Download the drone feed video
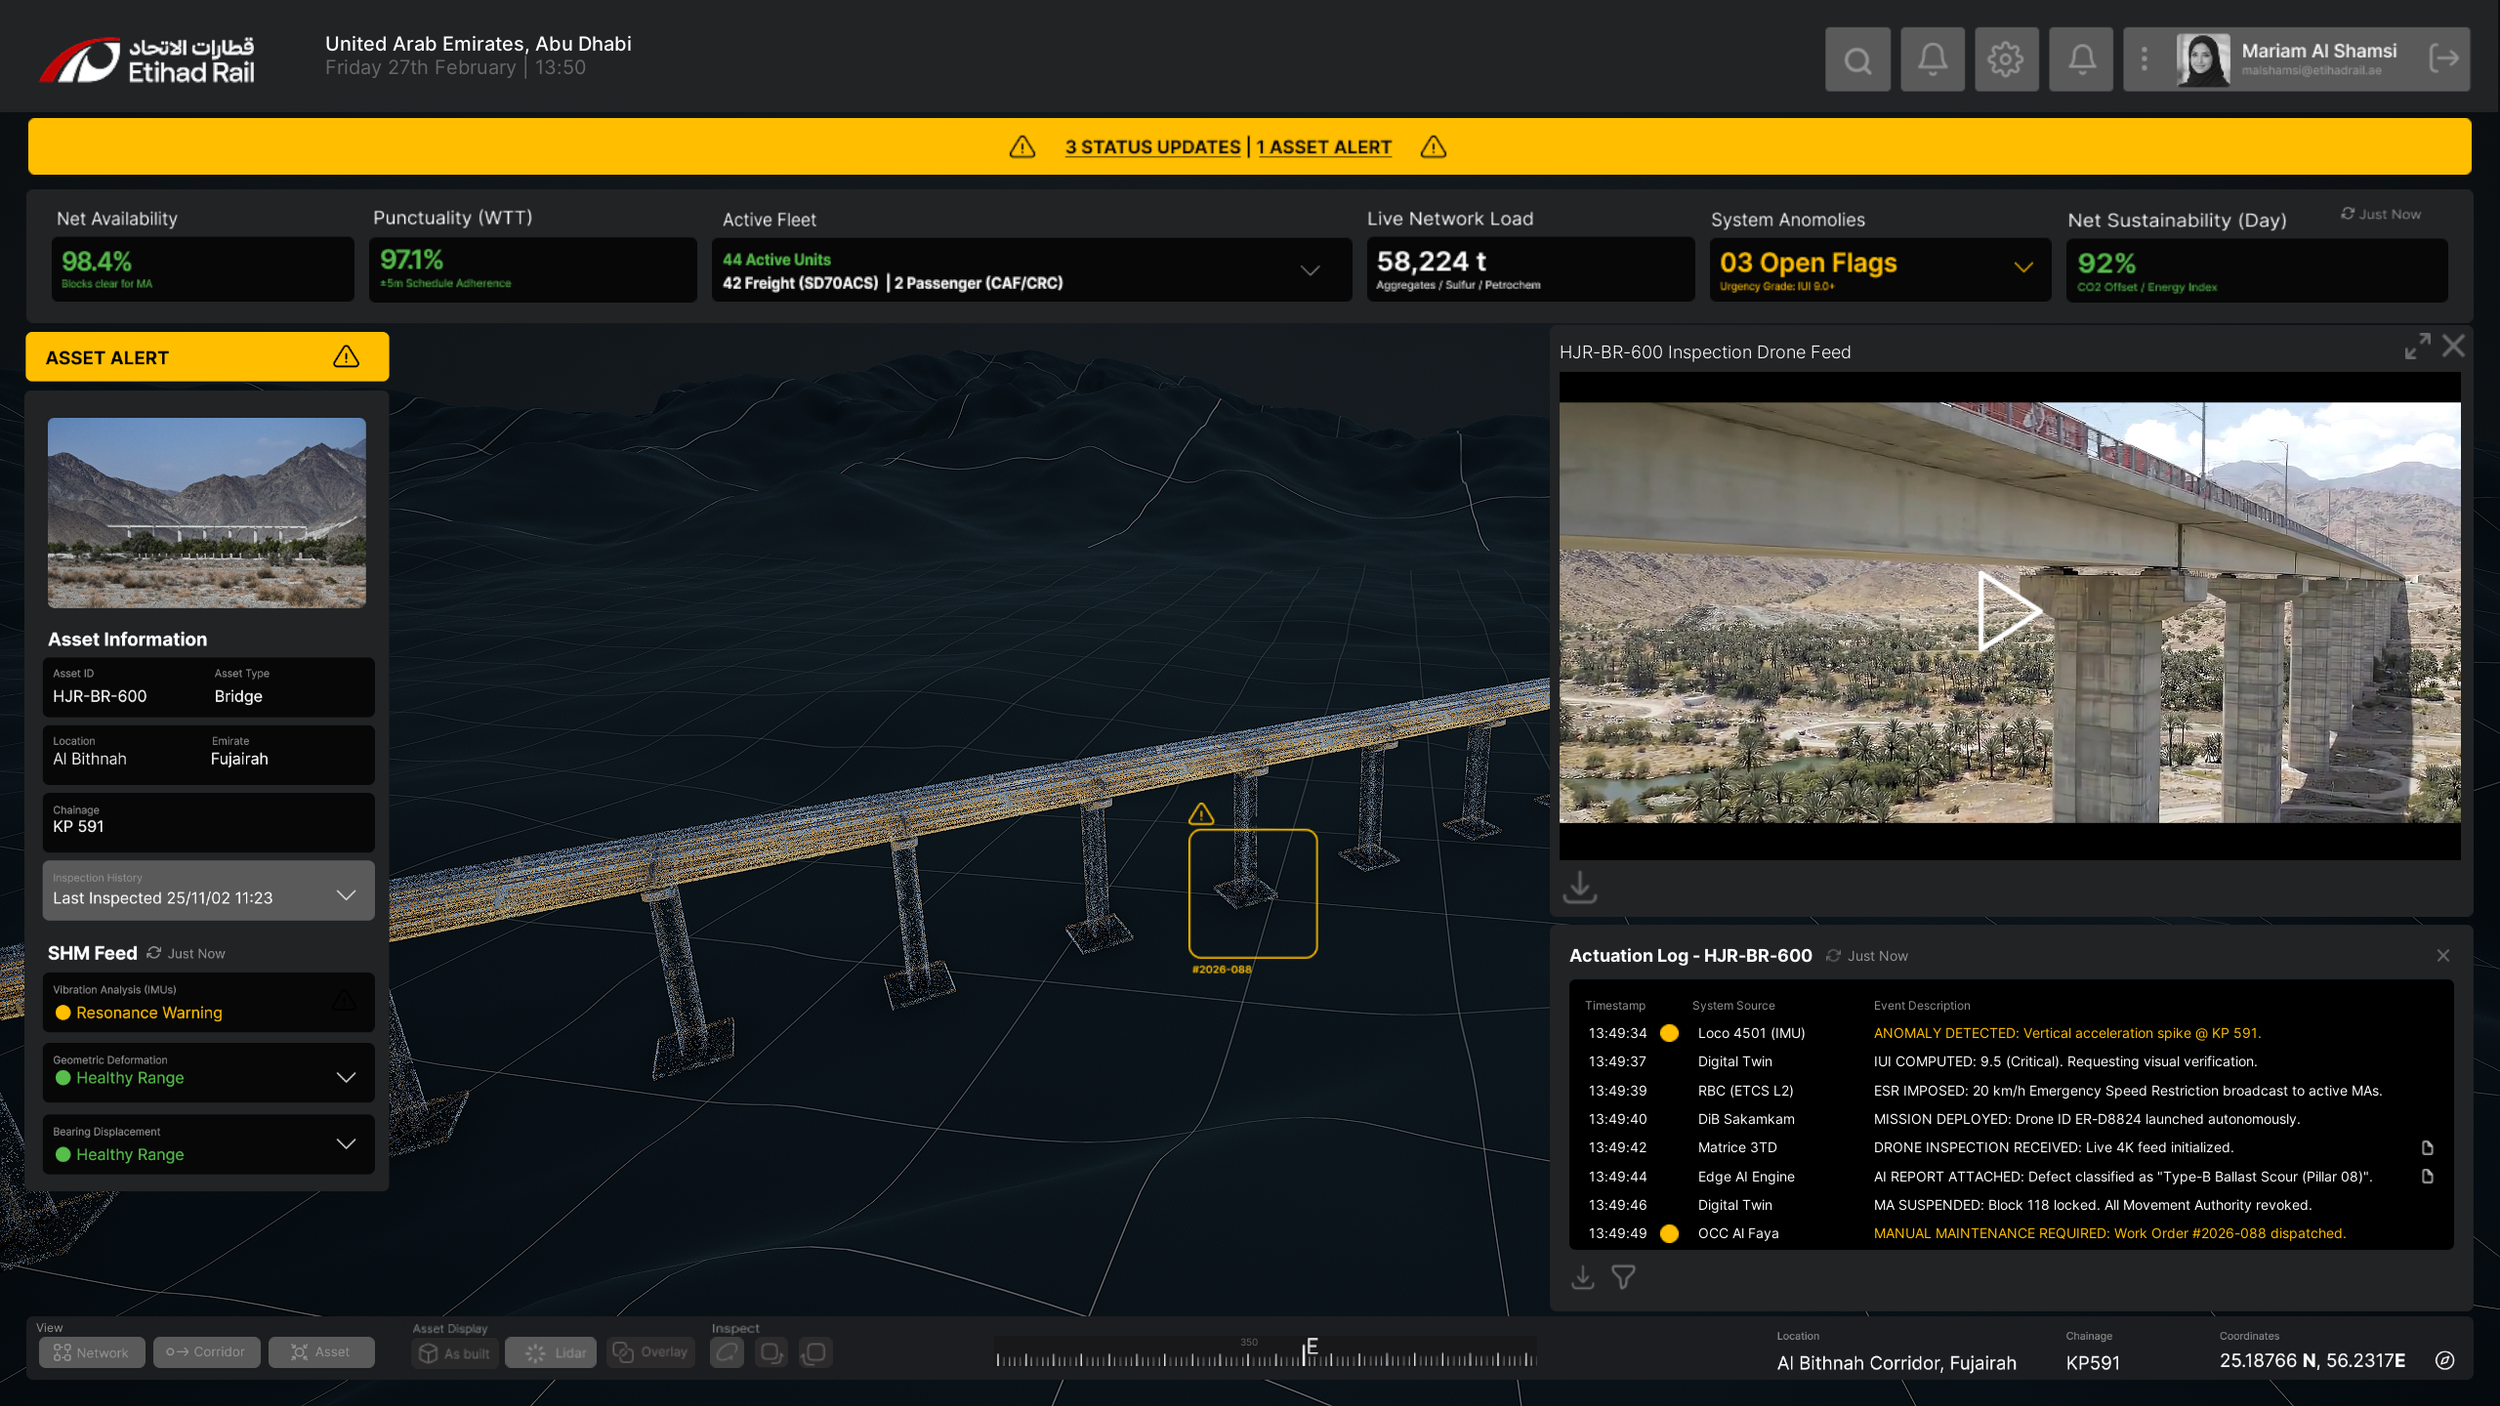Image resolution: width=2500 pixels, height=1406 pixels. (1580, 886)
